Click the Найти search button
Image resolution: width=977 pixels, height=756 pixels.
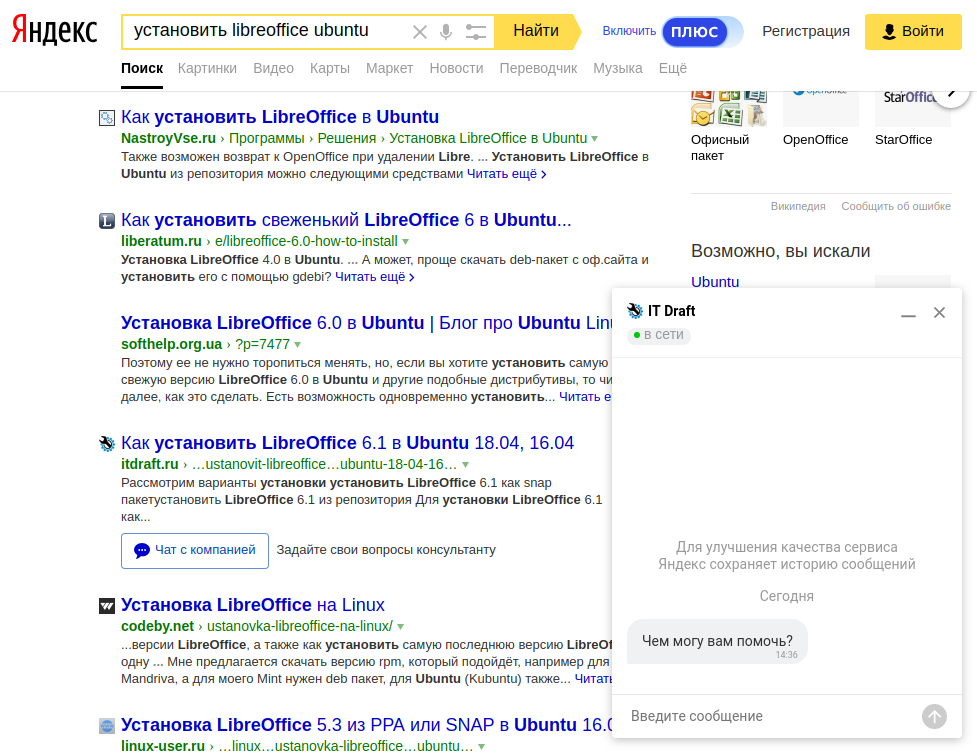pyautogui.click(x=536, y=31)
